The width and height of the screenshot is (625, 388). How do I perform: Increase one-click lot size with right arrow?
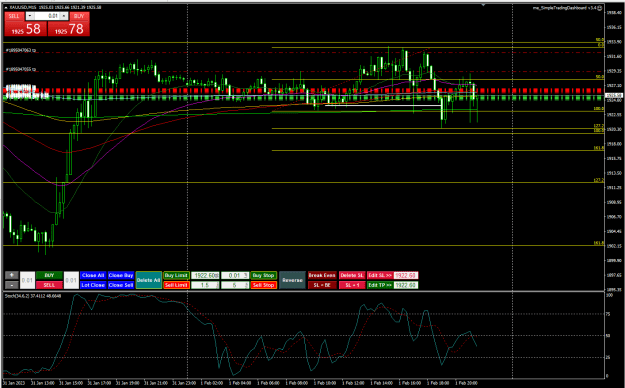click(64, 16)
